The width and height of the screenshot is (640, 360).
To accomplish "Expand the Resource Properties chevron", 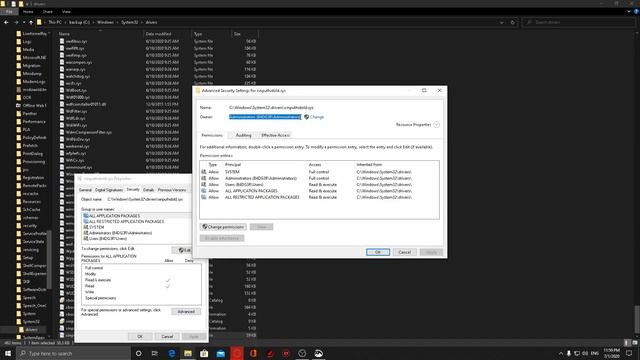I will click(x=436, y=124).
